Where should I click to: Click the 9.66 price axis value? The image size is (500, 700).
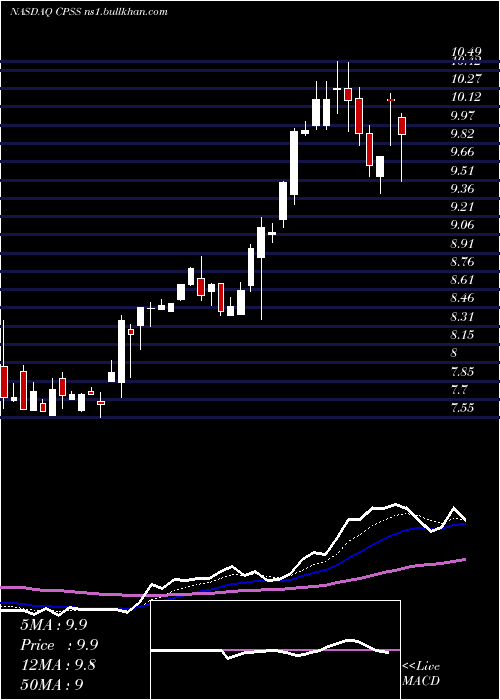(464, 152)
